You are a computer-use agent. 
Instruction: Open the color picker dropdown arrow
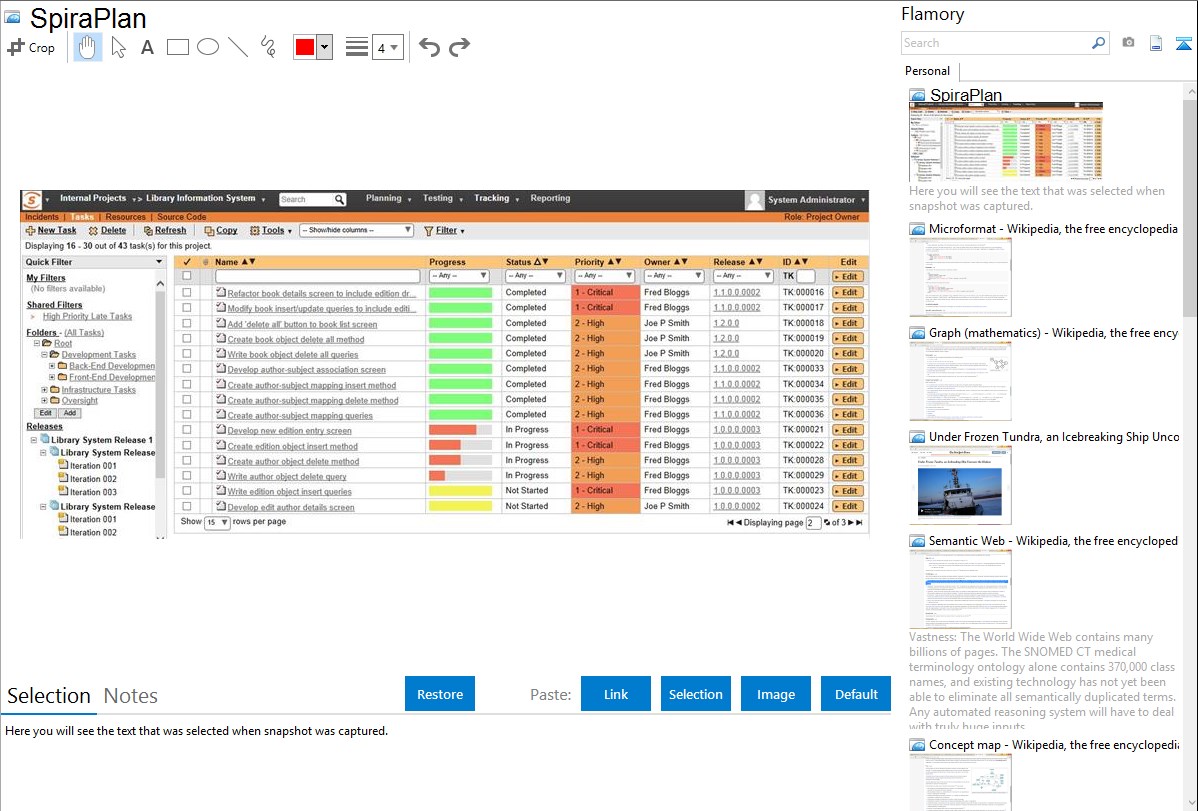(x=324, y=47)
